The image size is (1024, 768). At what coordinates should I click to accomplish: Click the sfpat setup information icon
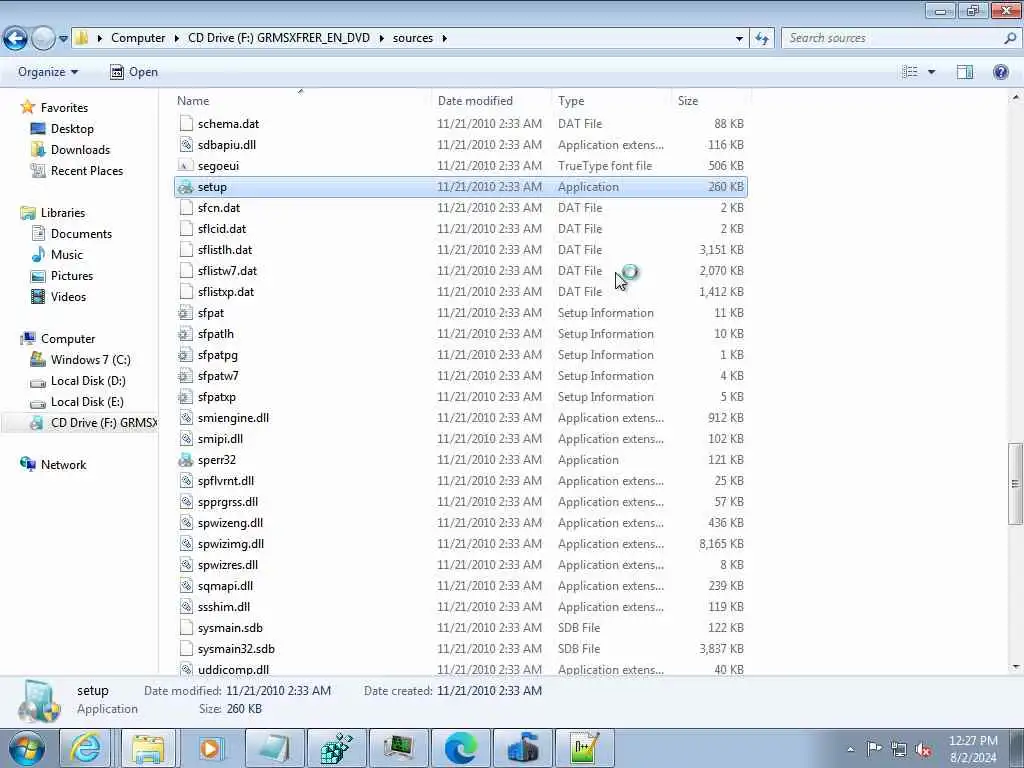[x=186, y=313]
